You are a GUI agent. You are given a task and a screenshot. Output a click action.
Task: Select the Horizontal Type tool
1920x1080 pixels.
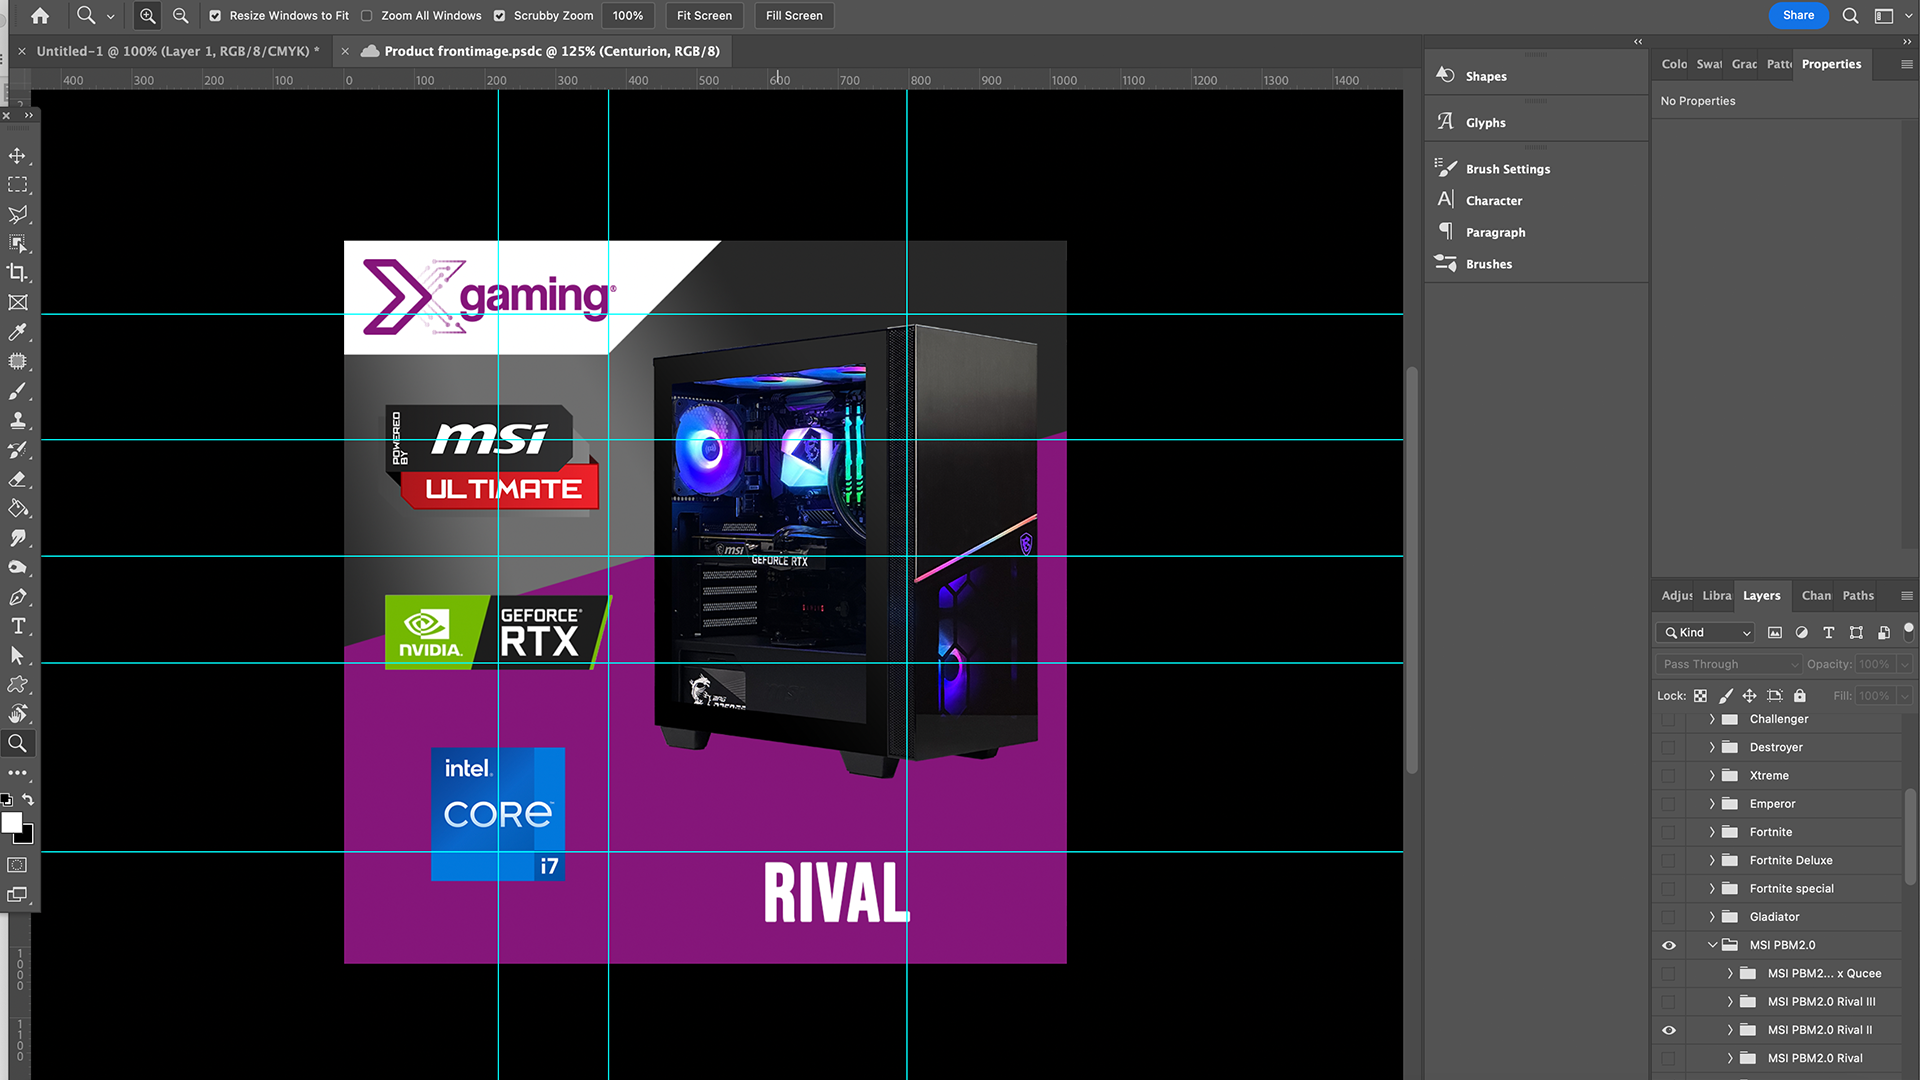point(17,626)
